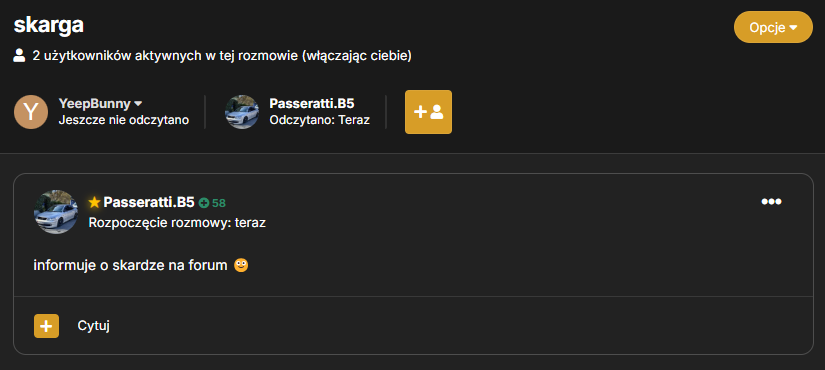This screenshot has height=370, width=825.
Task: Click the reputation score 58
Action: 219,203
